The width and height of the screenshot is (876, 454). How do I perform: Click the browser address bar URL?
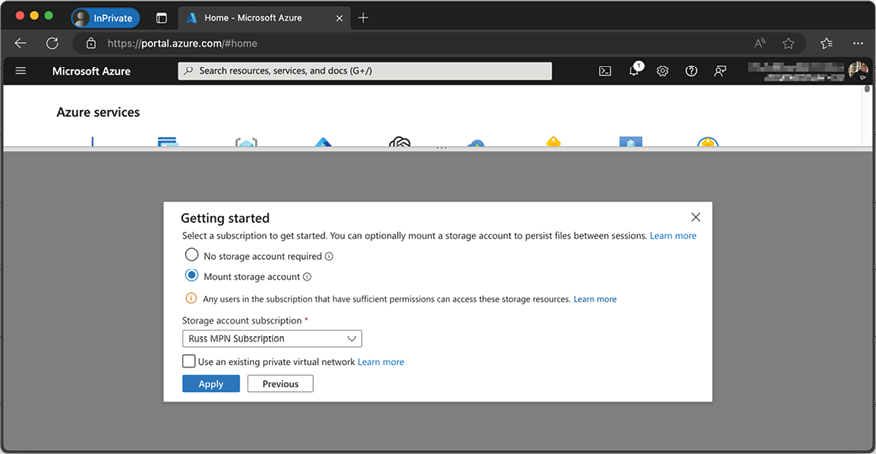click(182, 43)
